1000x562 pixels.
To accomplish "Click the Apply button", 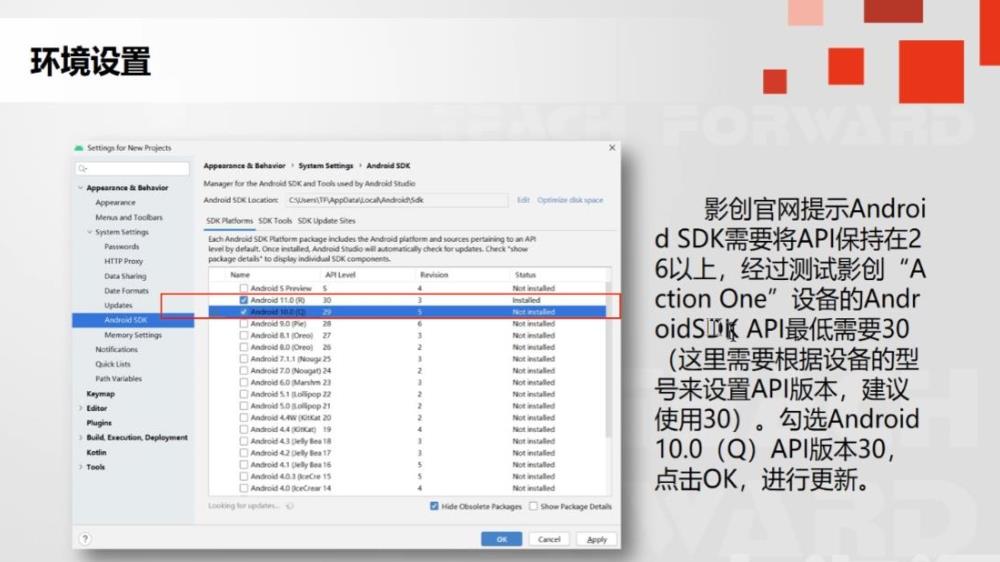I will click(x=596, y=539).
